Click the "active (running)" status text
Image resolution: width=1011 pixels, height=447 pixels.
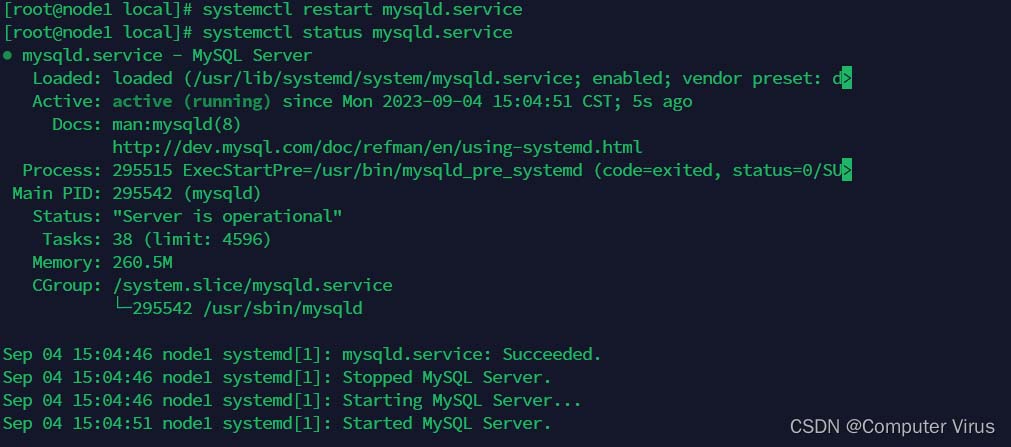point(190,102)
